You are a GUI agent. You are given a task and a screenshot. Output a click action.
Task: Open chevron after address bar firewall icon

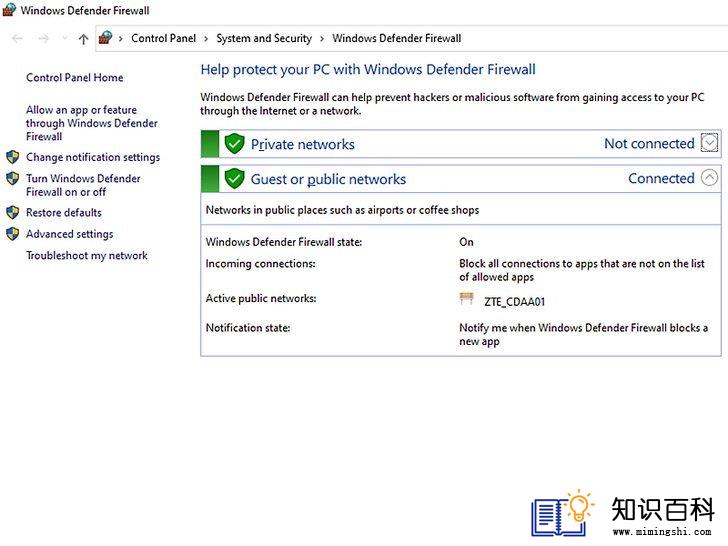pyautogui.click(x=121, y=39)
